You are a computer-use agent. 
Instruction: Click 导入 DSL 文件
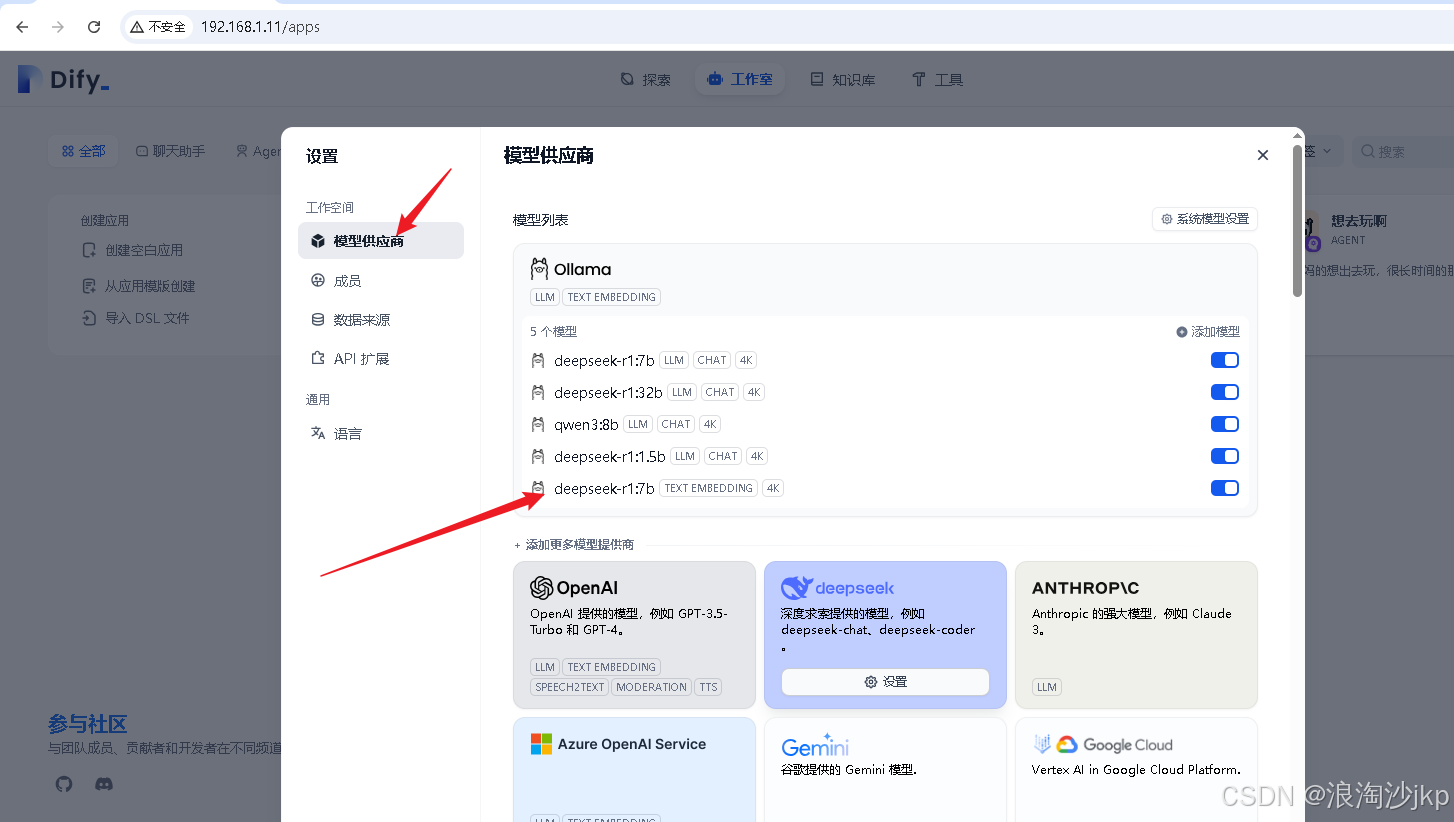click(x=135, y=318)
